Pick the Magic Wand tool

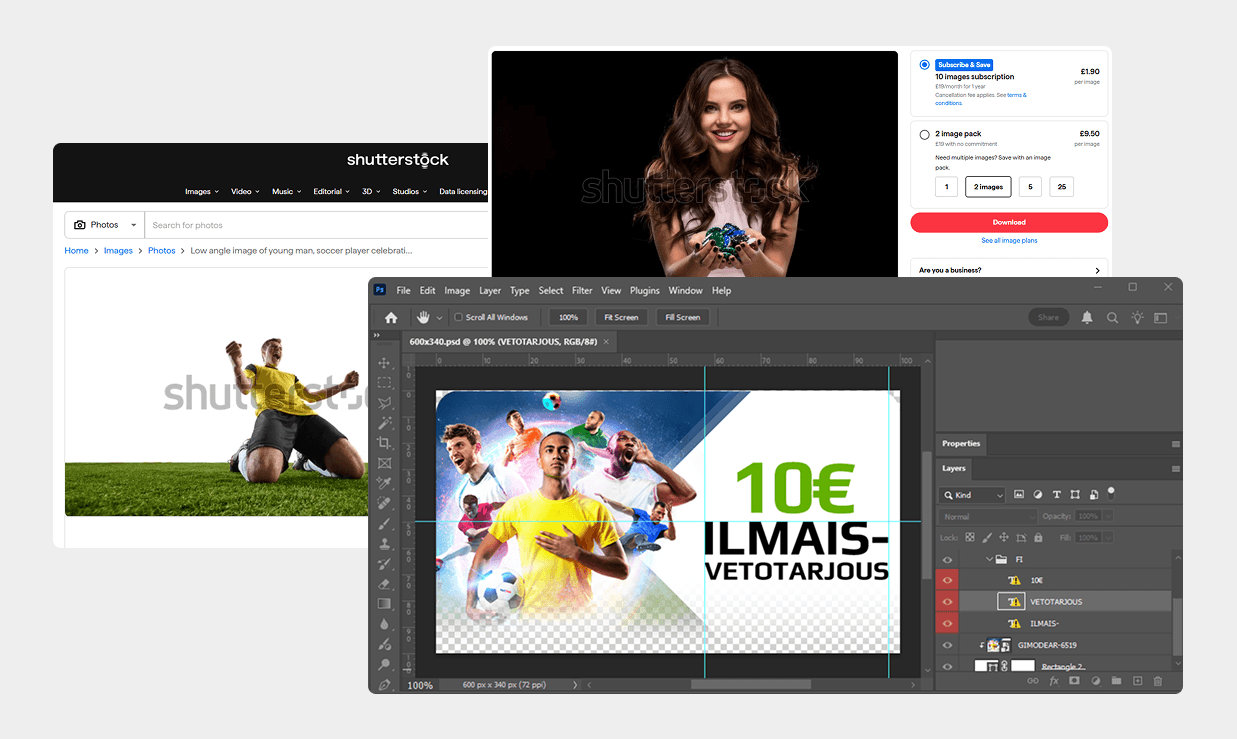tap(384, 423)
